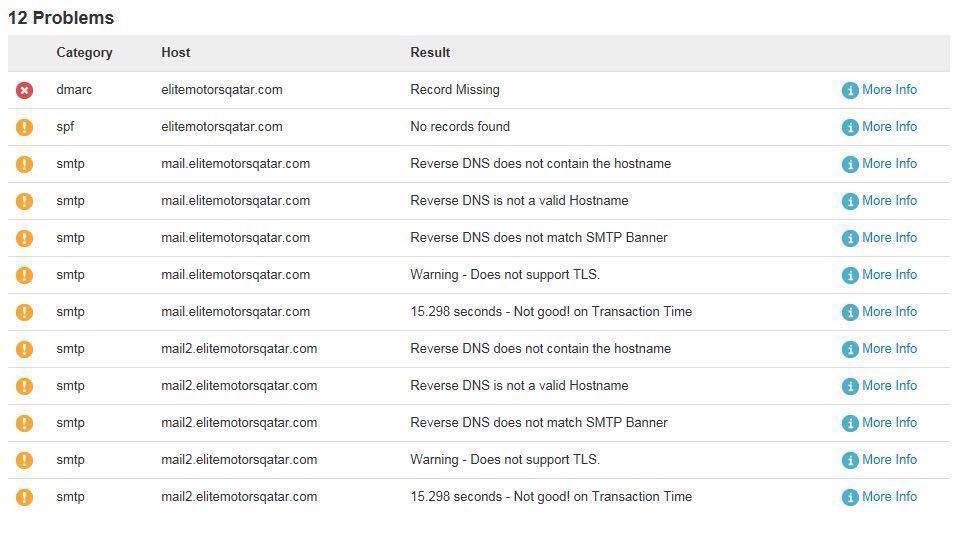Open More Info for mail2 Reverse DNS hostname missing
This screenshot has height=557, width=960.
[889, 349]
